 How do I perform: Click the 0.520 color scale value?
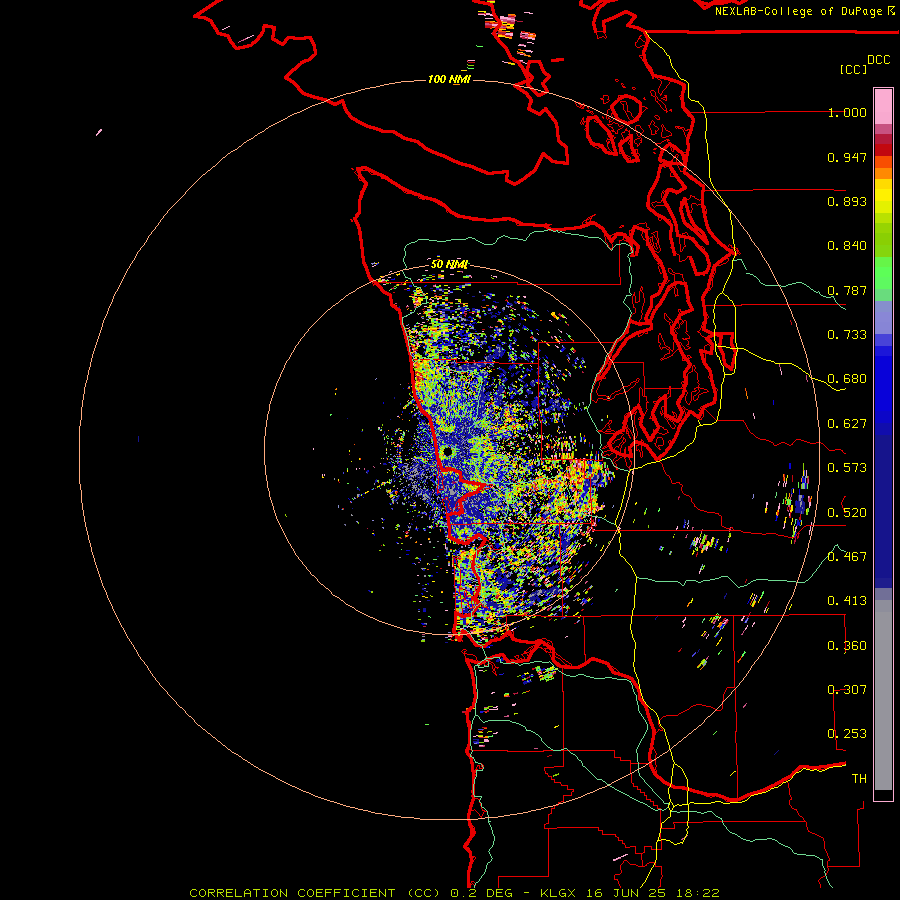847,512
